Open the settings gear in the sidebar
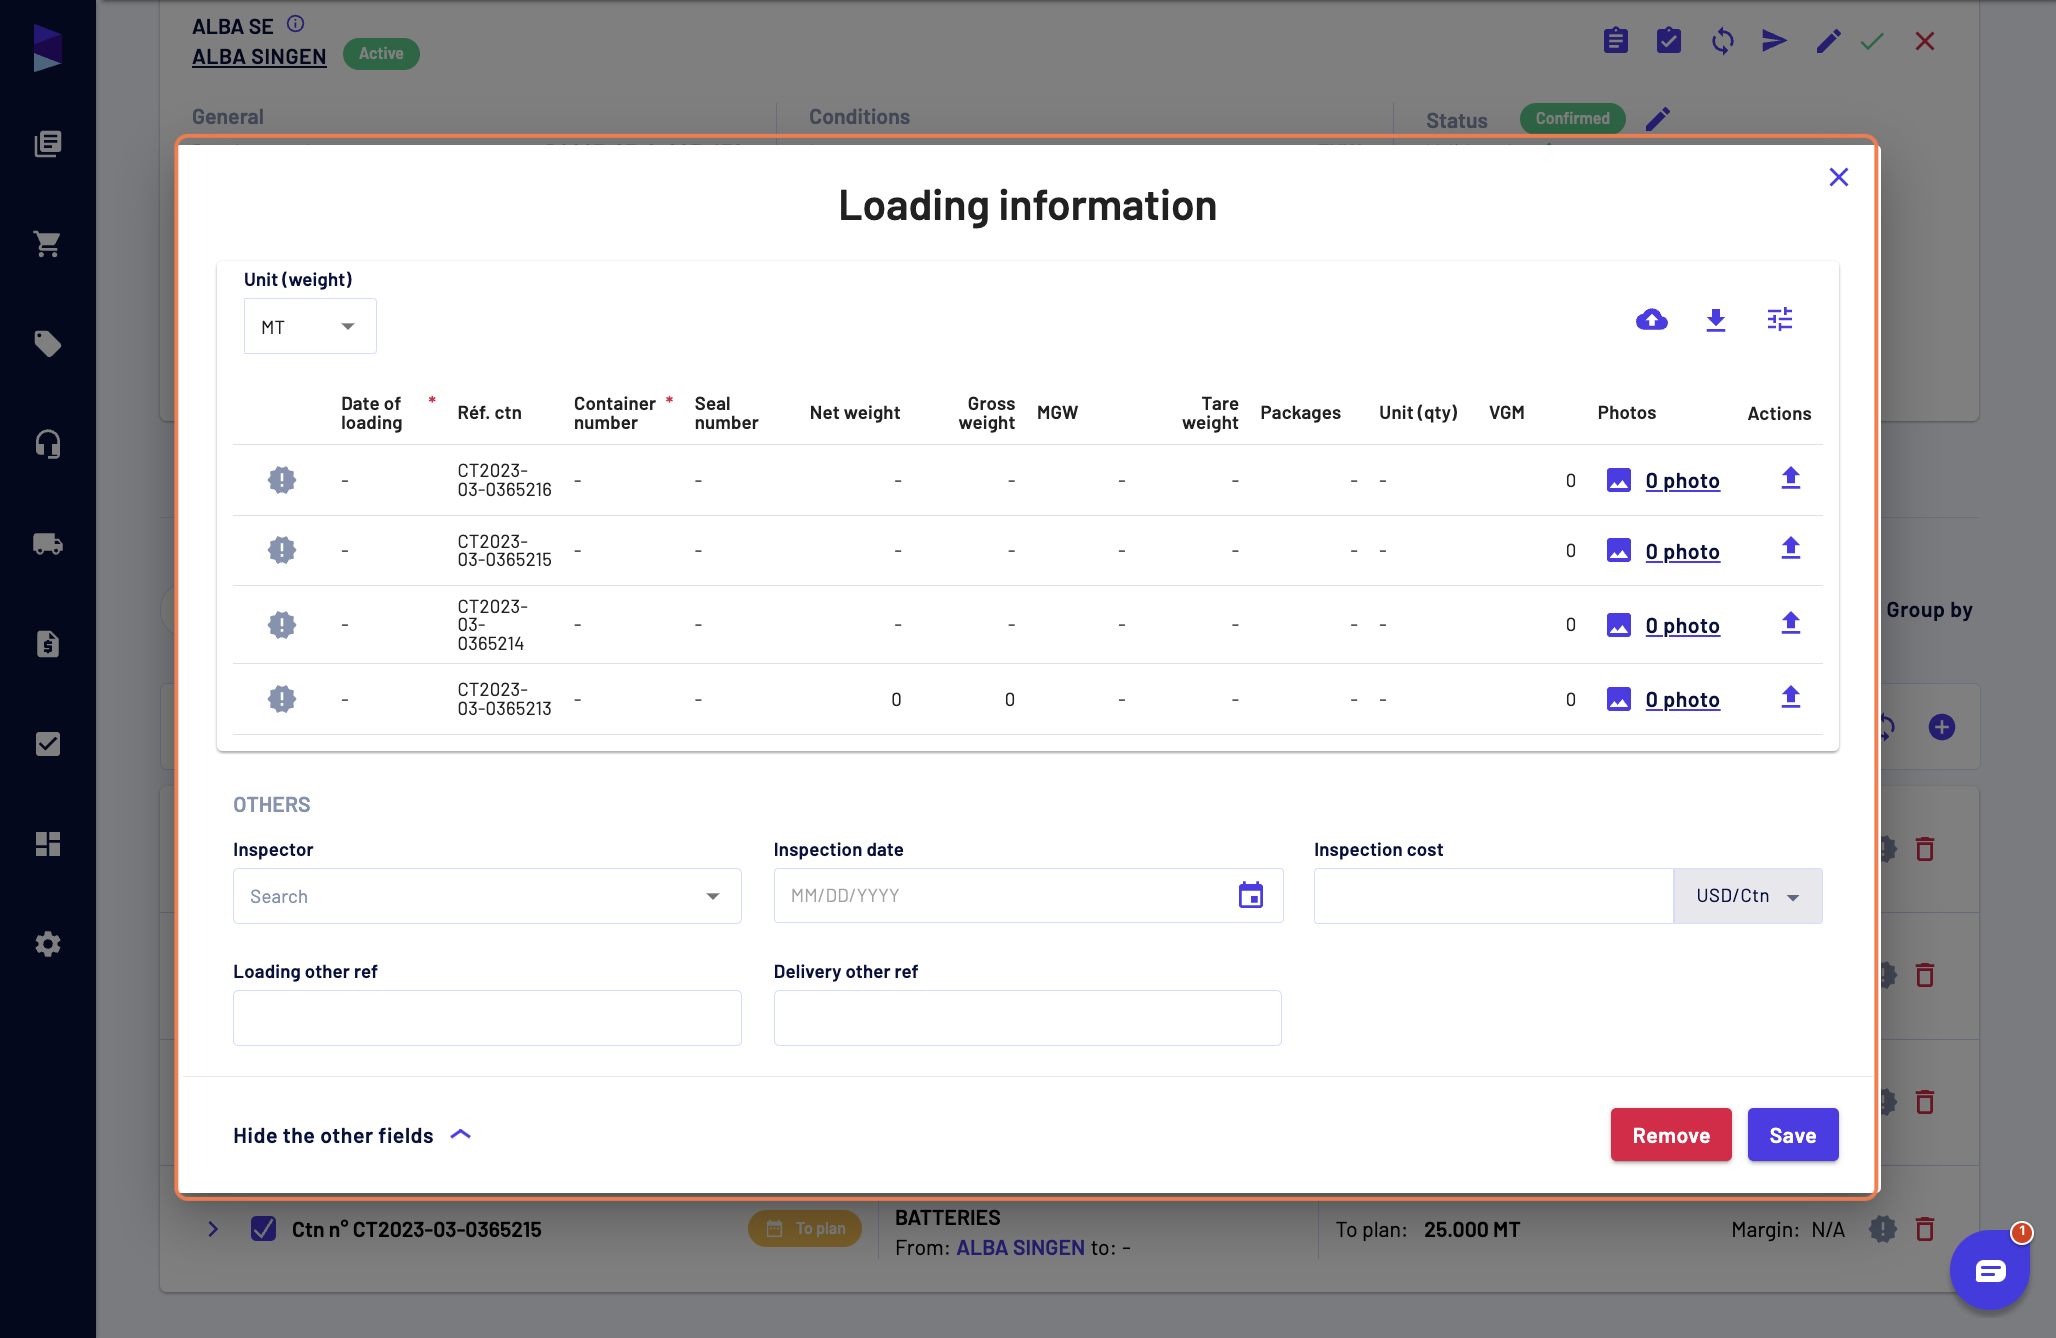This screenshot has width=2056, height=1338. [47, 944]
